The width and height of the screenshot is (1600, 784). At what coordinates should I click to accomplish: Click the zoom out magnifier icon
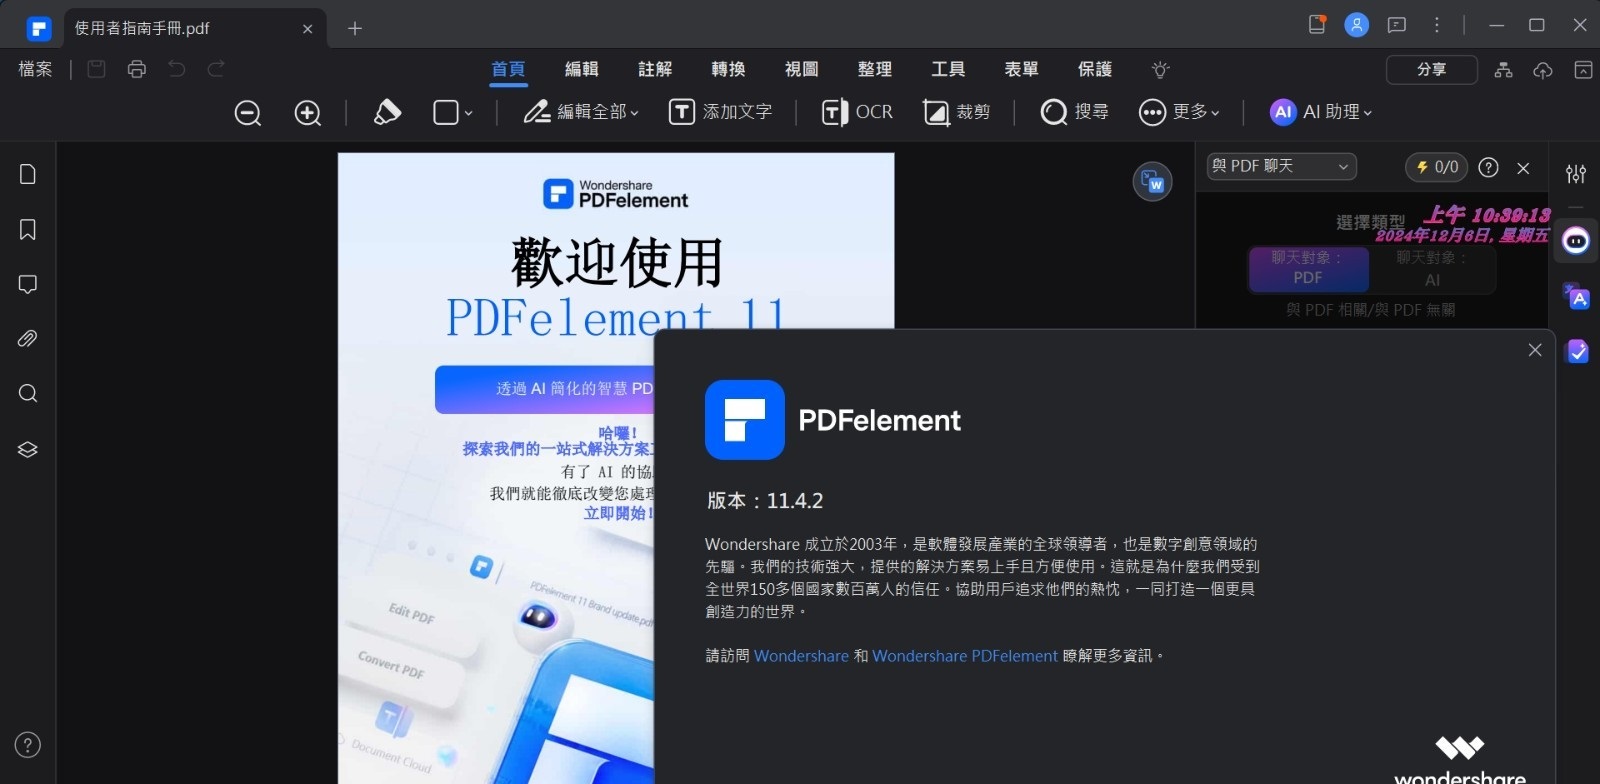[x=248, y=112]
